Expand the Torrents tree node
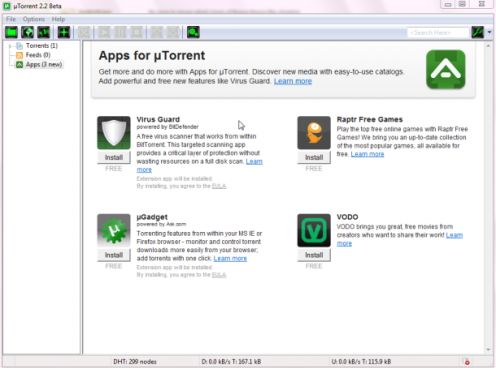 [x=10, y=46]
